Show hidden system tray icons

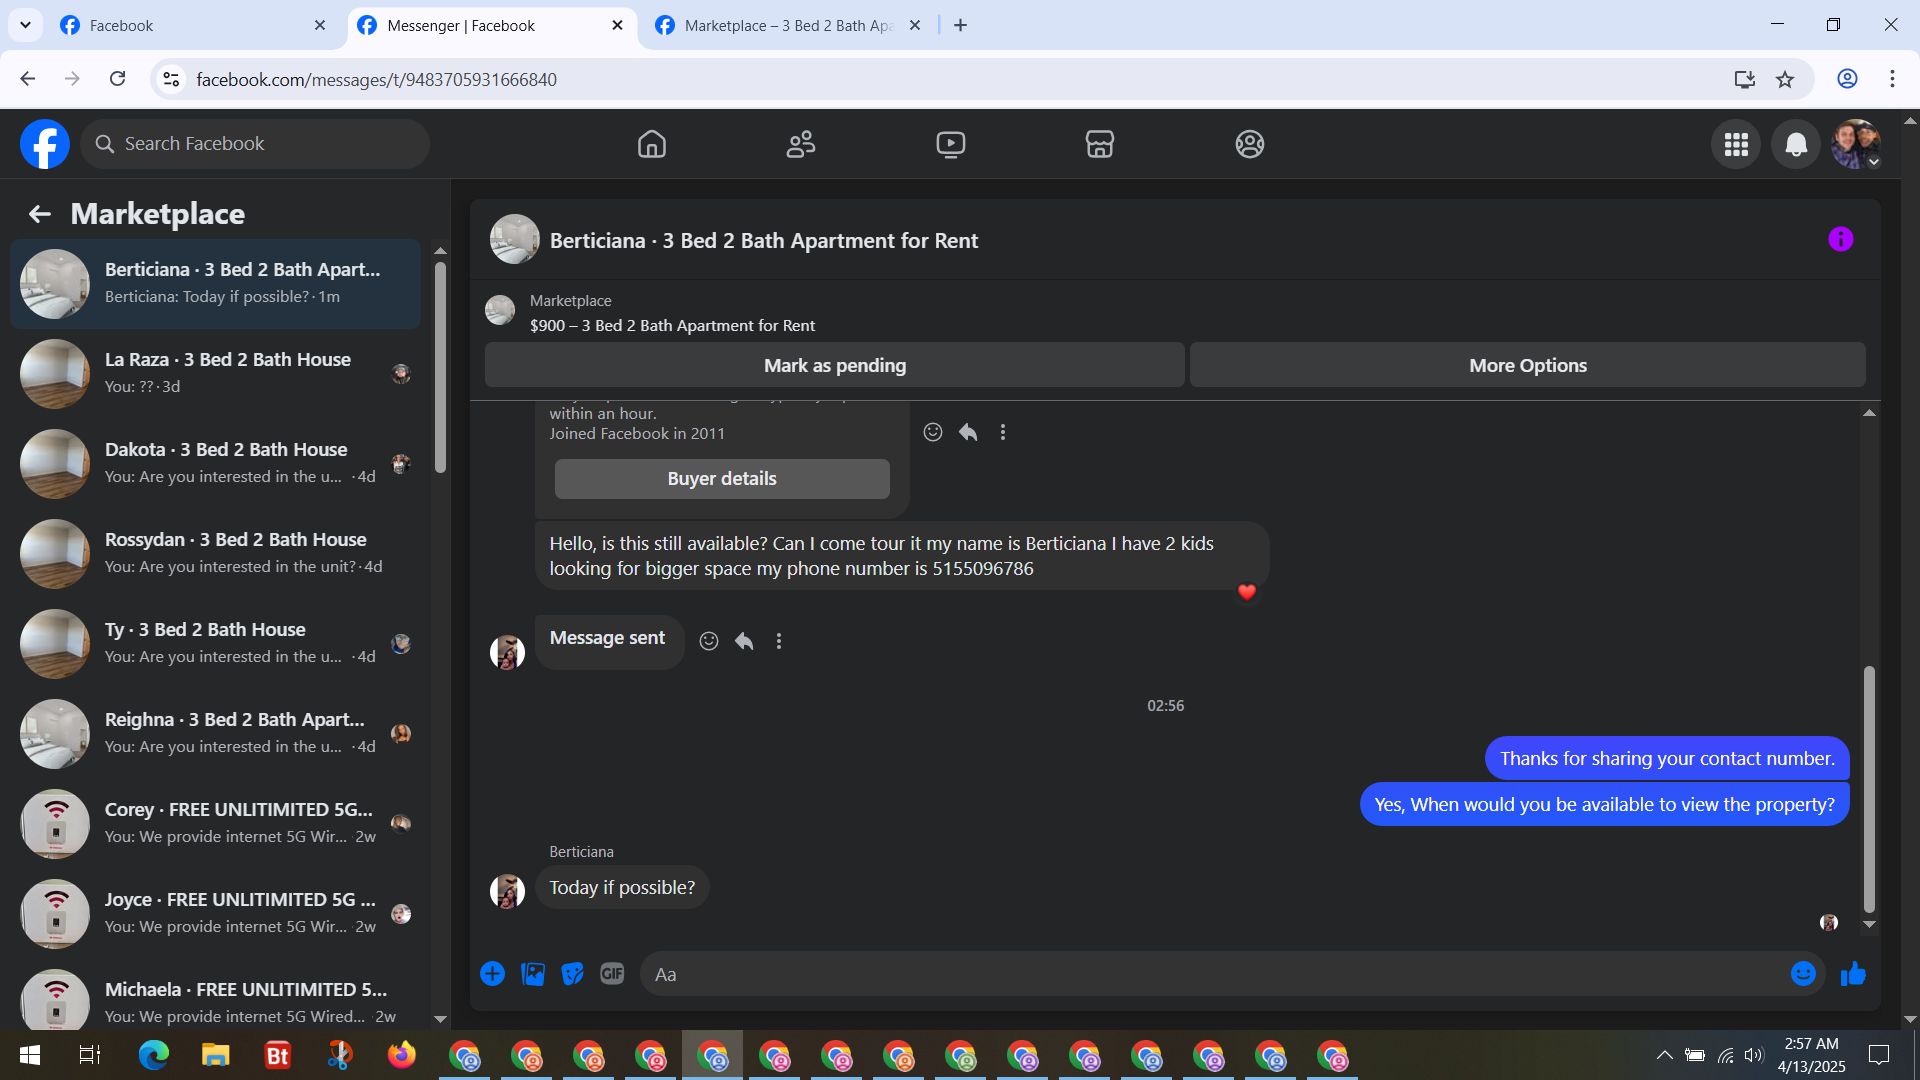(1664, 1055)
